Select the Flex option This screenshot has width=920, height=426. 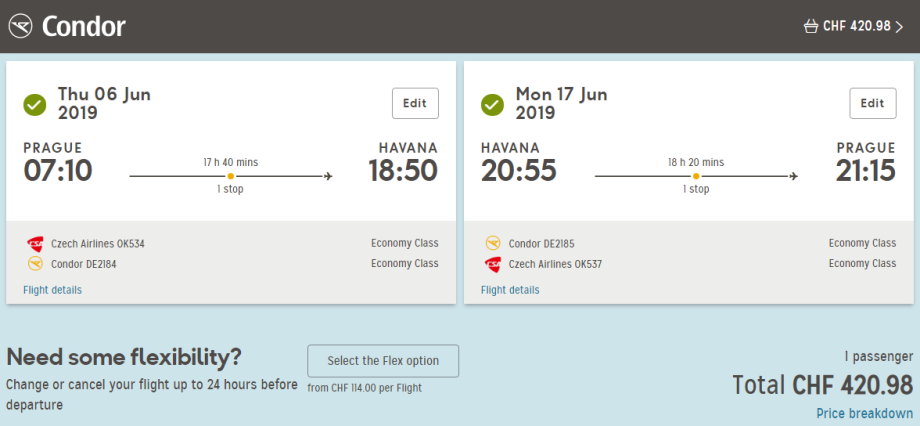(383, 361)
